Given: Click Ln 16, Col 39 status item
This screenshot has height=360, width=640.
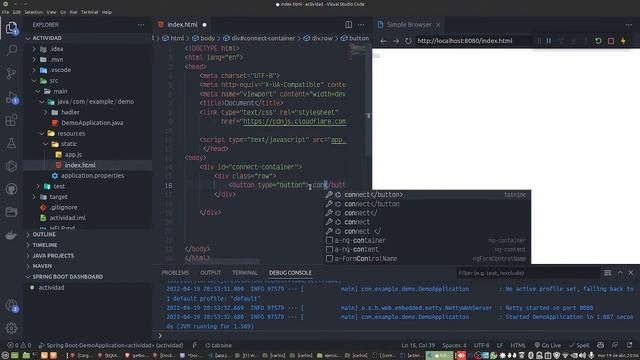Looking at the screenshot, I should [x=418, y=345].
